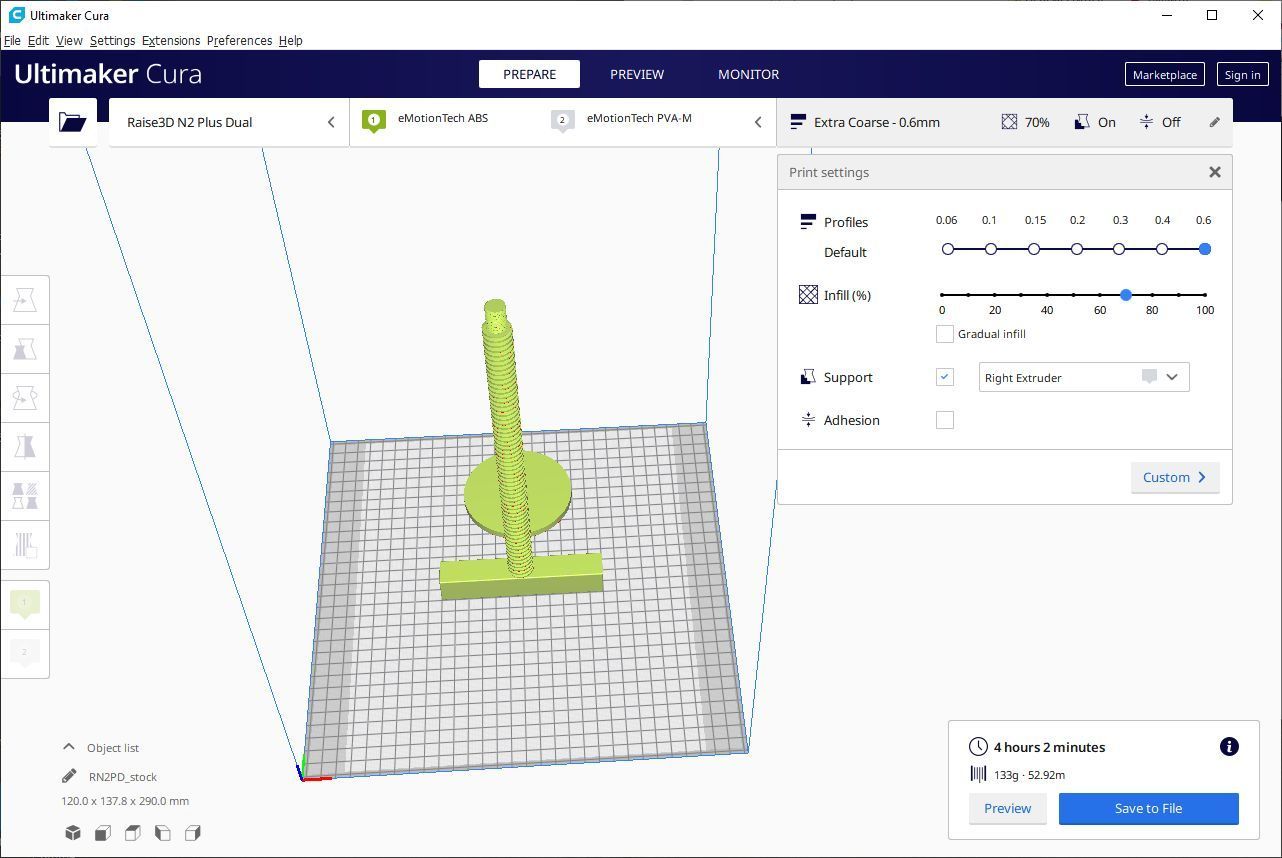Screen dimensions: 1282x858
Task: Enable the Adhesion checkbox
Action: tap(944, 420)
